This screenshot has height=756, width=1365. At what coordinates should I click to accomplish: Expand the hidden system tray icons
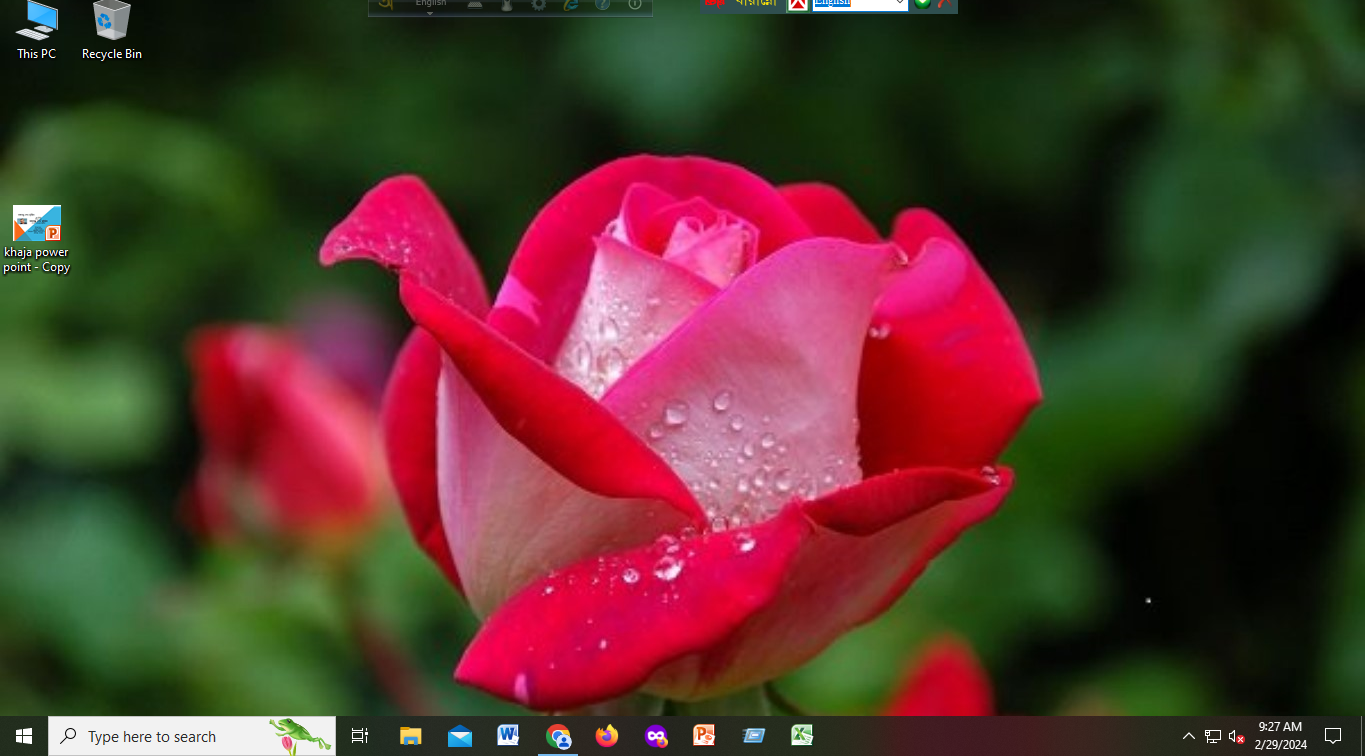point(1188,737)
